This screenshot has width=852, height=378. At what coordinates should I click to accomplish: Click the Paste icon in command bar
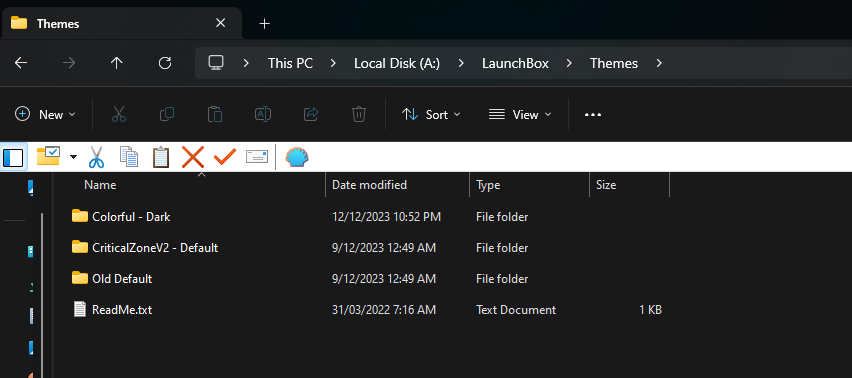(215, 115)
